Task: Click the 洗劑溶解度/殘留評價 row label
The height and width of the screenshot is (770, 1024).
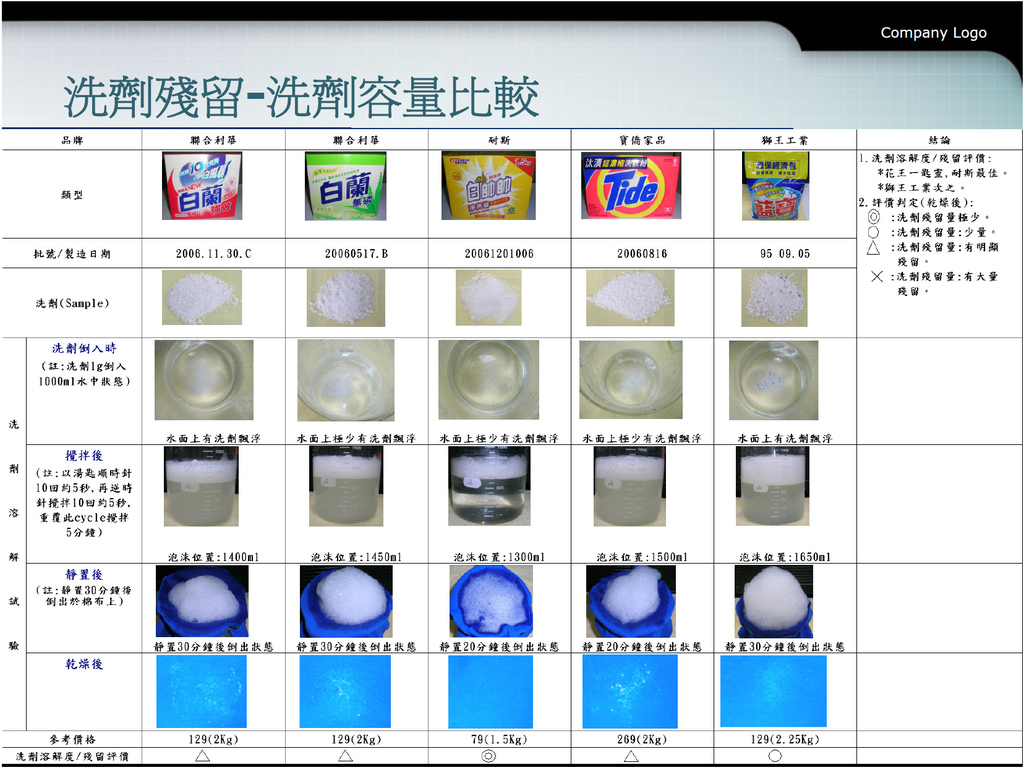Action: 72,756
